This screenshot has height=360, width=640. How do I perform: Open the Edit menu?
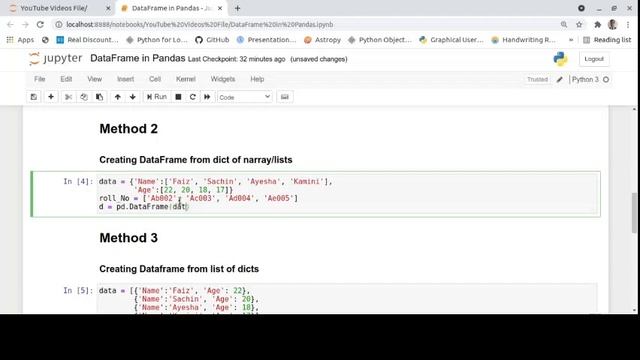[66, 79]
